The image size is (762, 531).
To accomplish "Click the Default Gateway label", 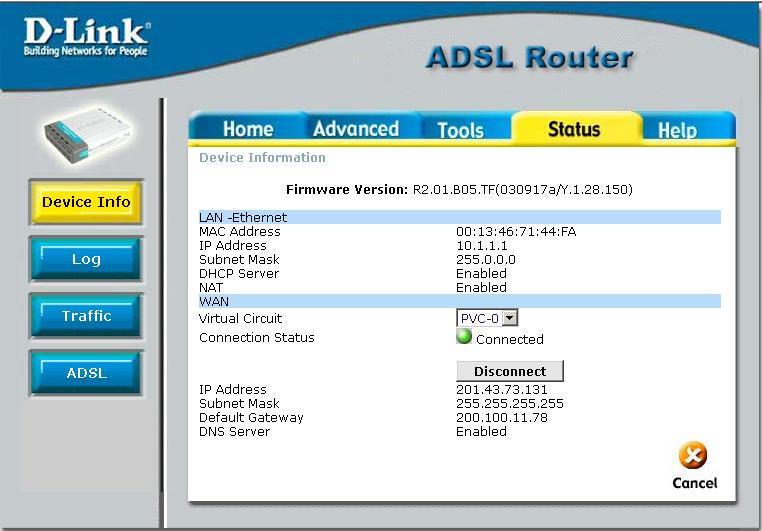I will coord(251,418).
